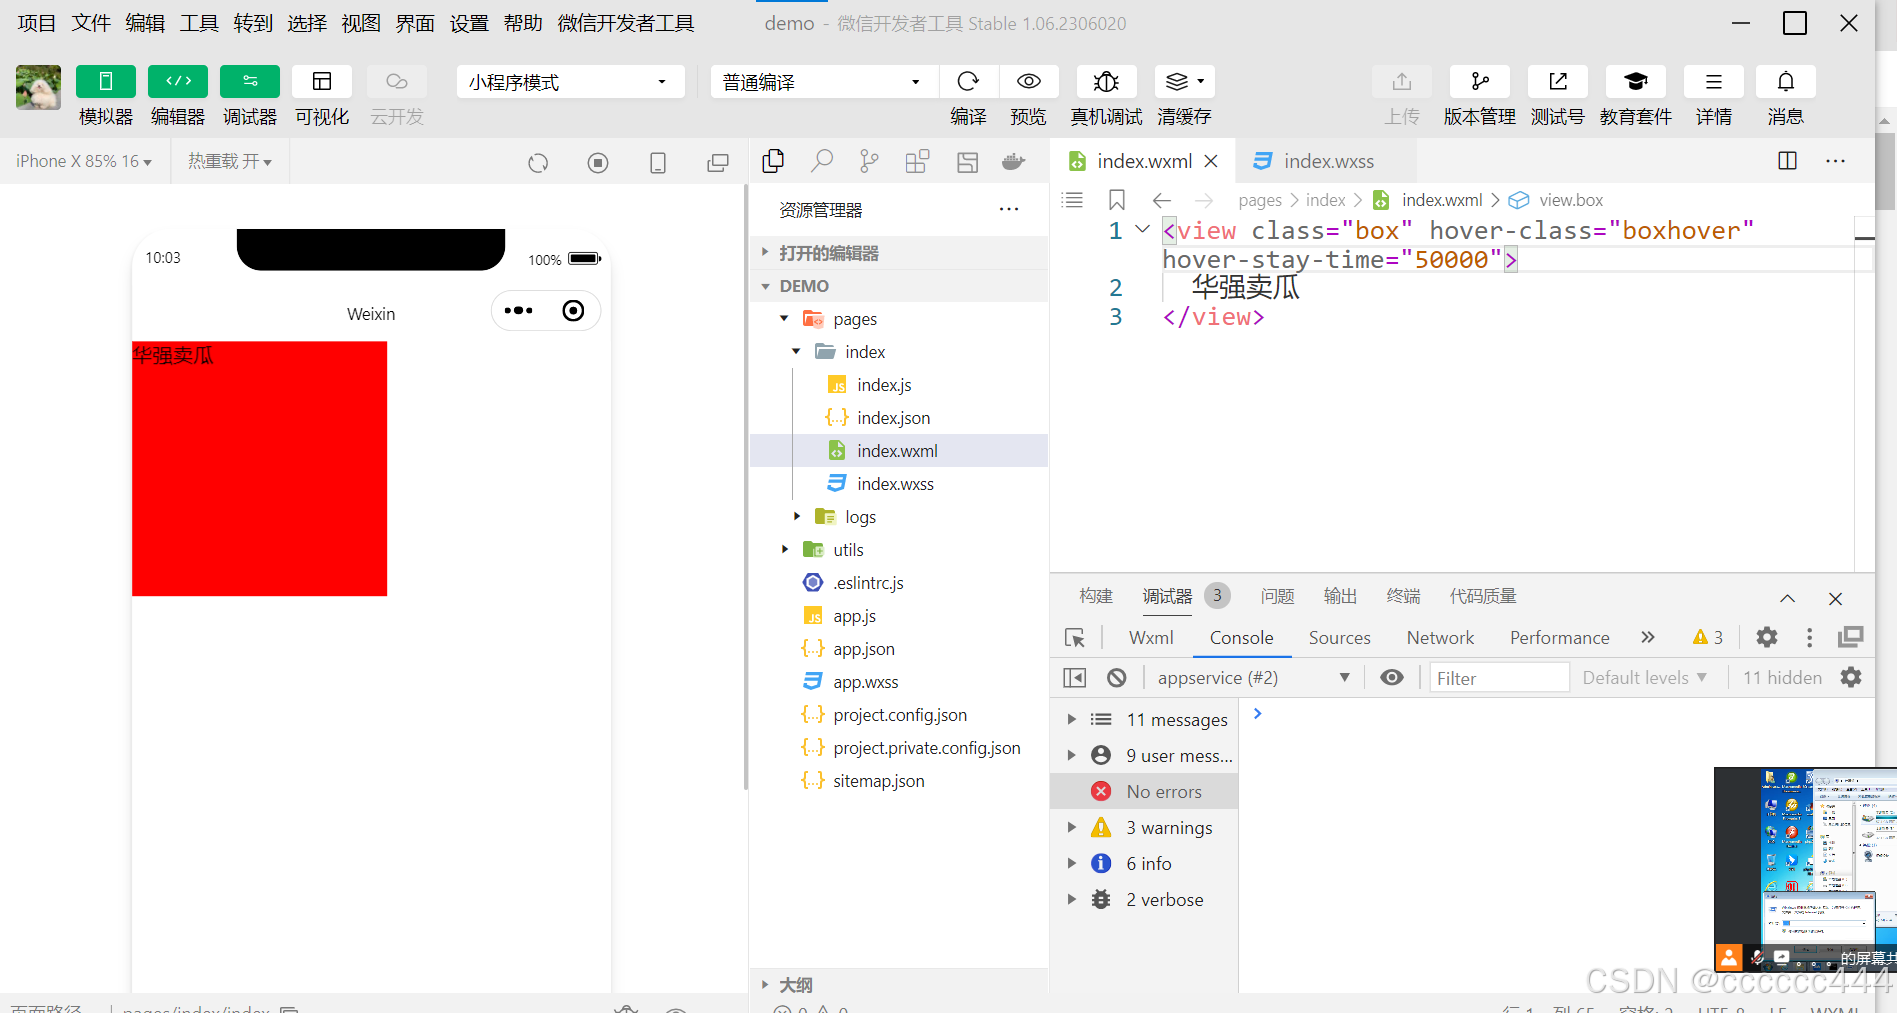1897x1013 pixels.
Task: Show more devtools tabs chevron
Action: pos(1648,638)
